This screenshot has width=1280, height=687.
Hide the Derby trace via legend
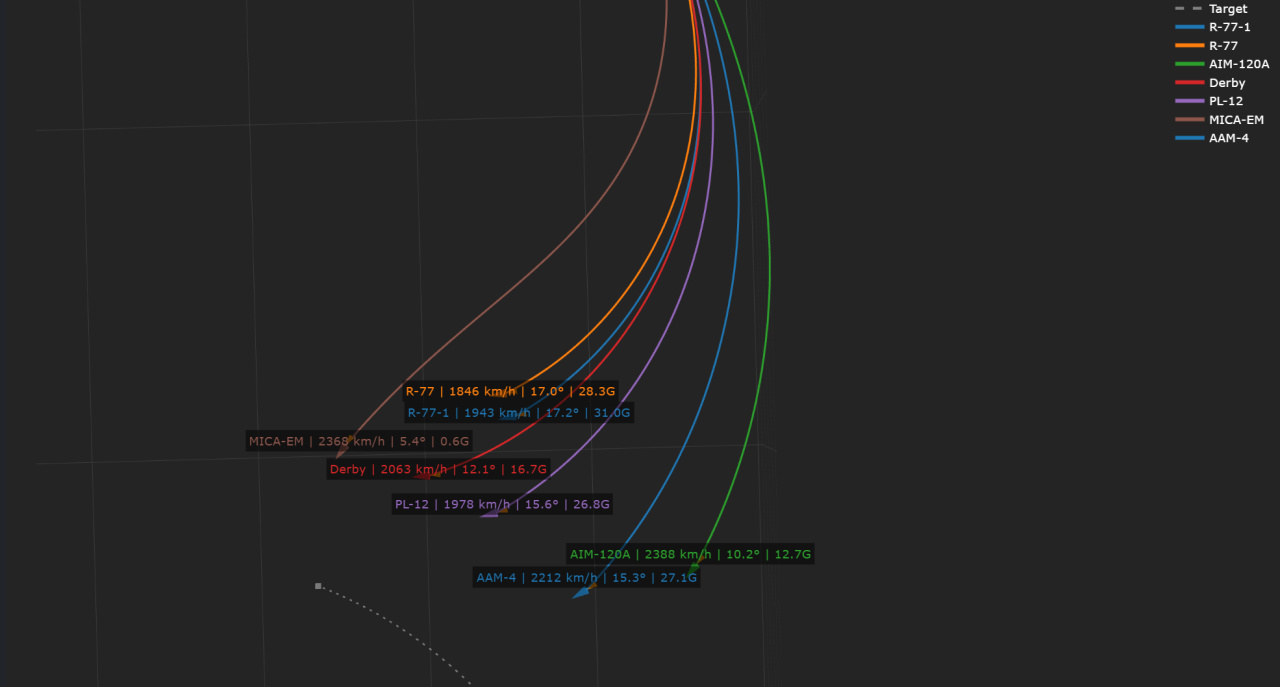1226,83
